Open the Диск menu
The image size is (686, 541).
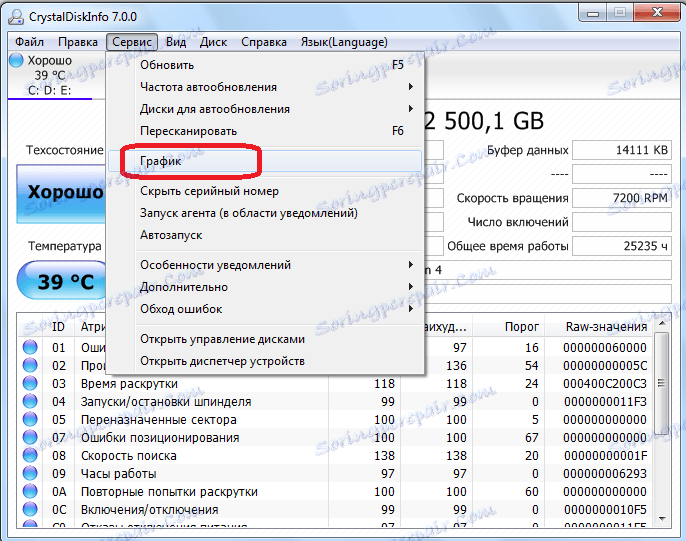213,42
